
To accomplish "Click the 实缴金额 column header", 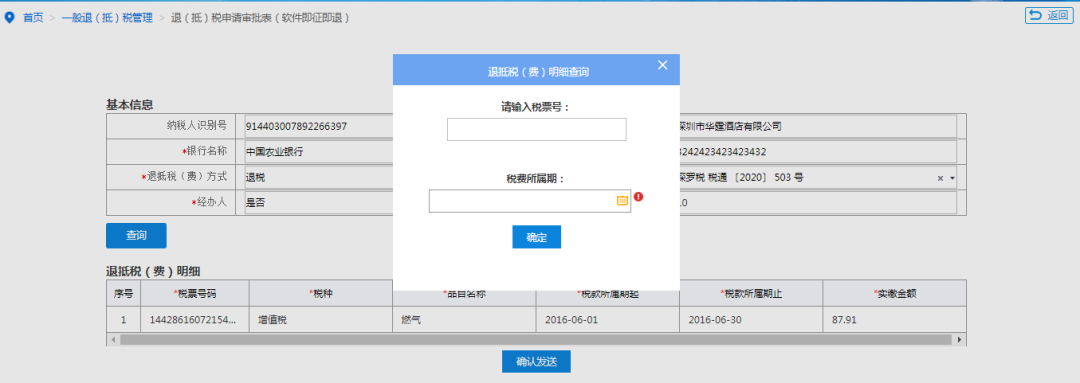I will click(x=894, y=293).
